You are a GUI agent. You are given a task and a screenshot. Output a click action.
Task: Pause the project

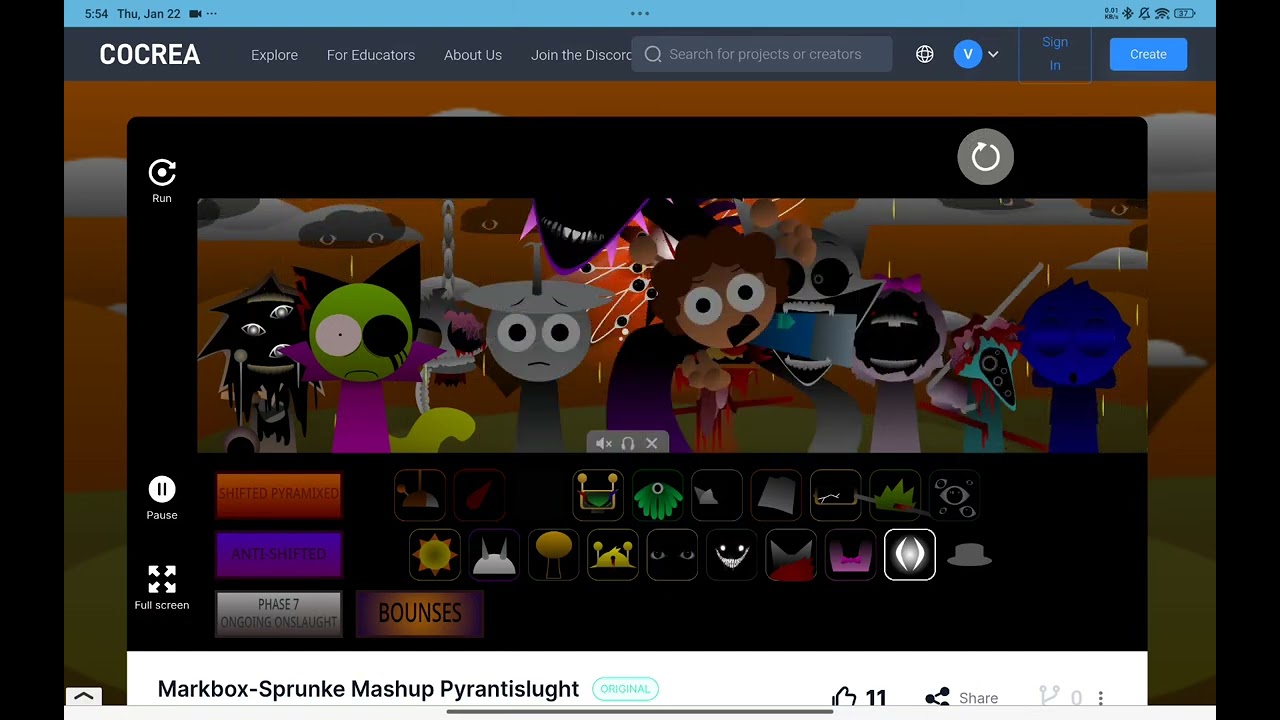pos(162,489)
